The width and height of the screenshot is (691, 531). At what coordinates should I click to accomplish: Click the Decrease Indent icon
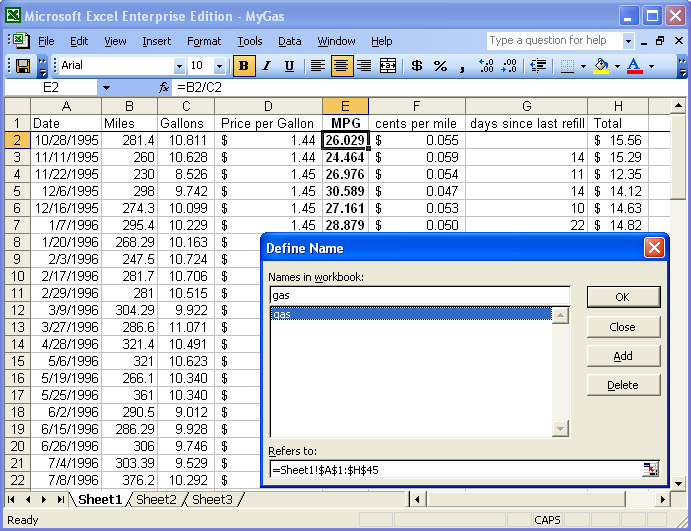coord(539,66)
